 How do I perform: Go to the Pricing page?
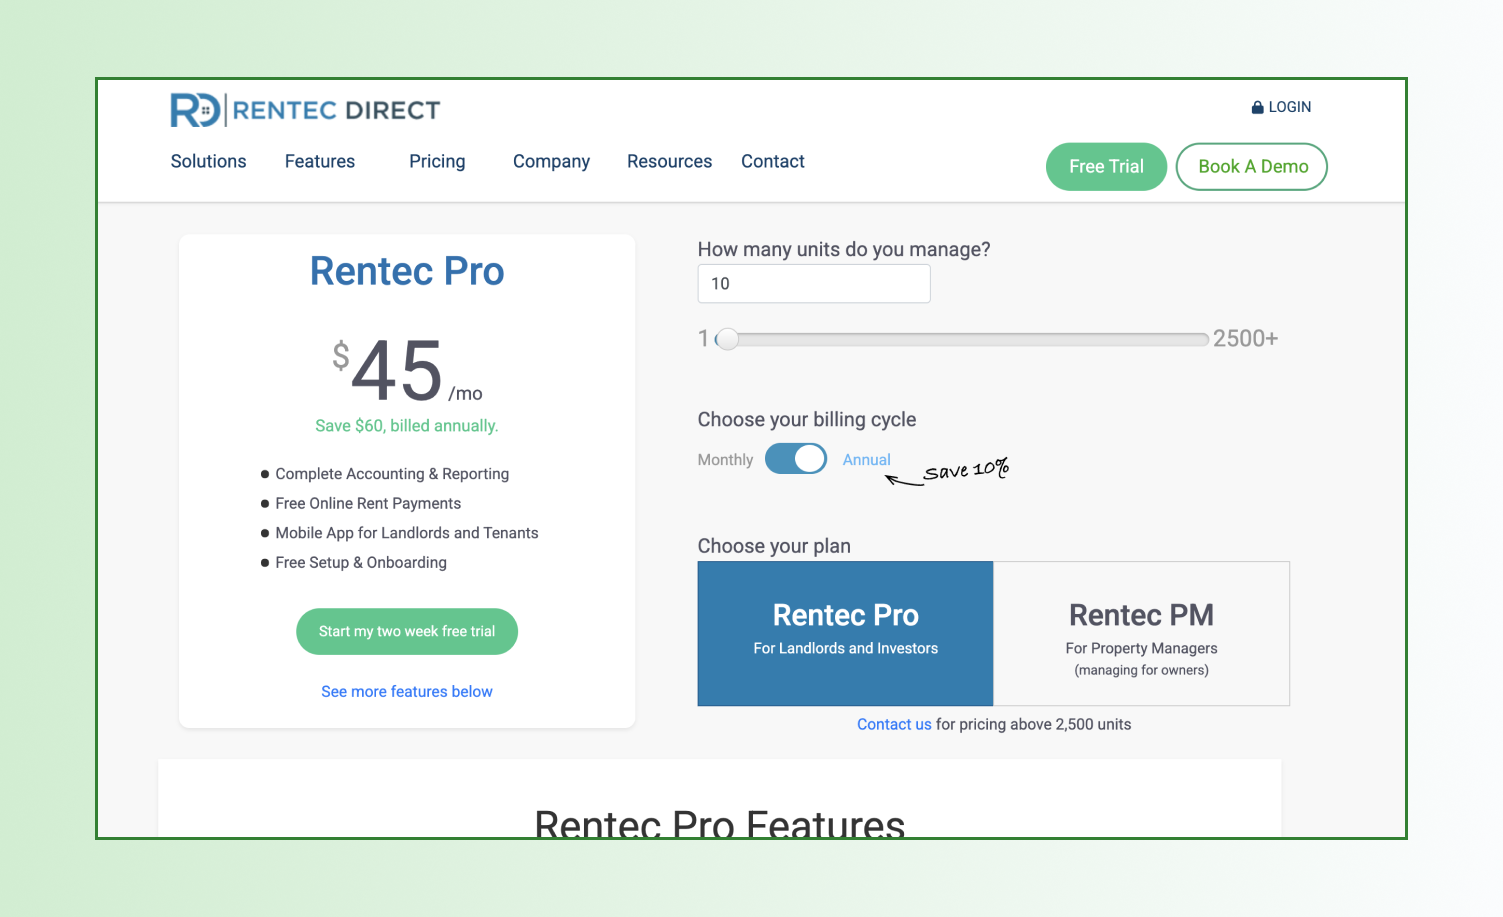click(x=437, y=161)
